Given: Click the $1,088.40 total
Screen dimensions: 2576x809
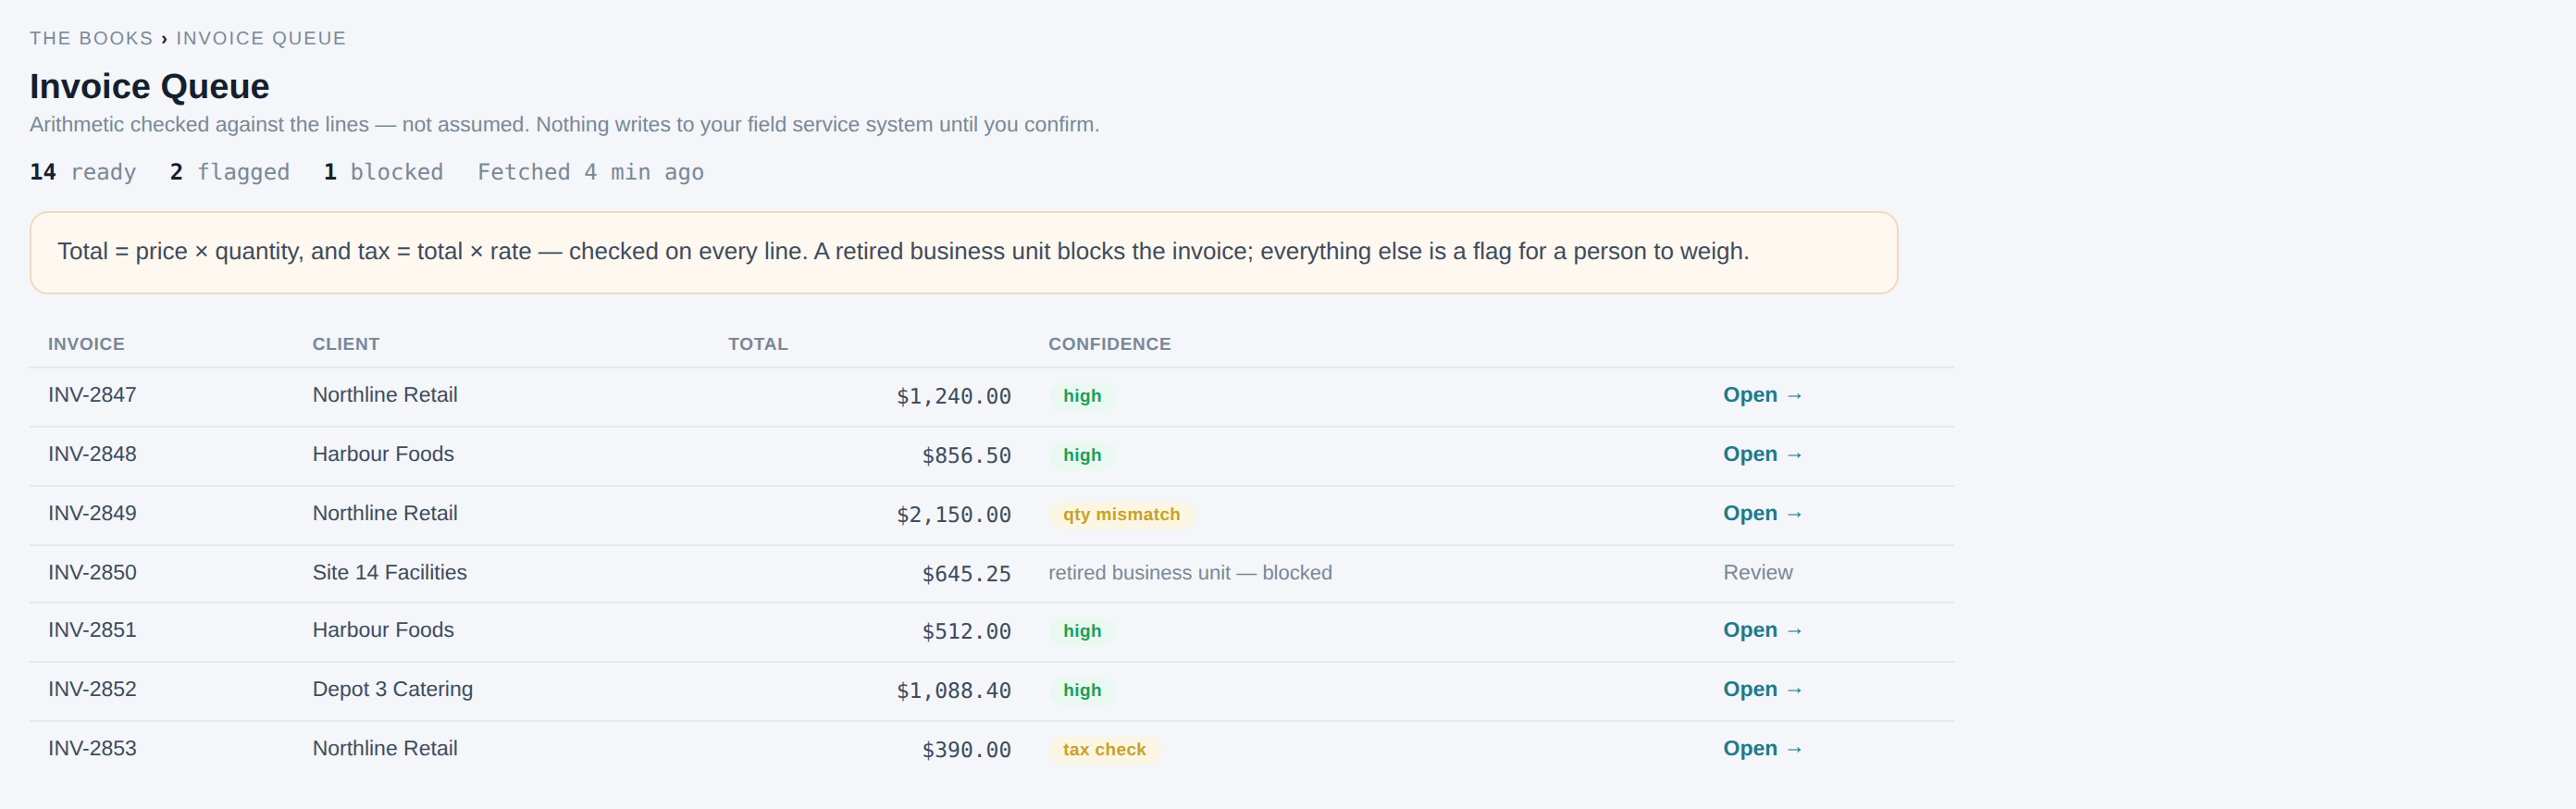Looking at the screenshot, I should pos(954,691).
